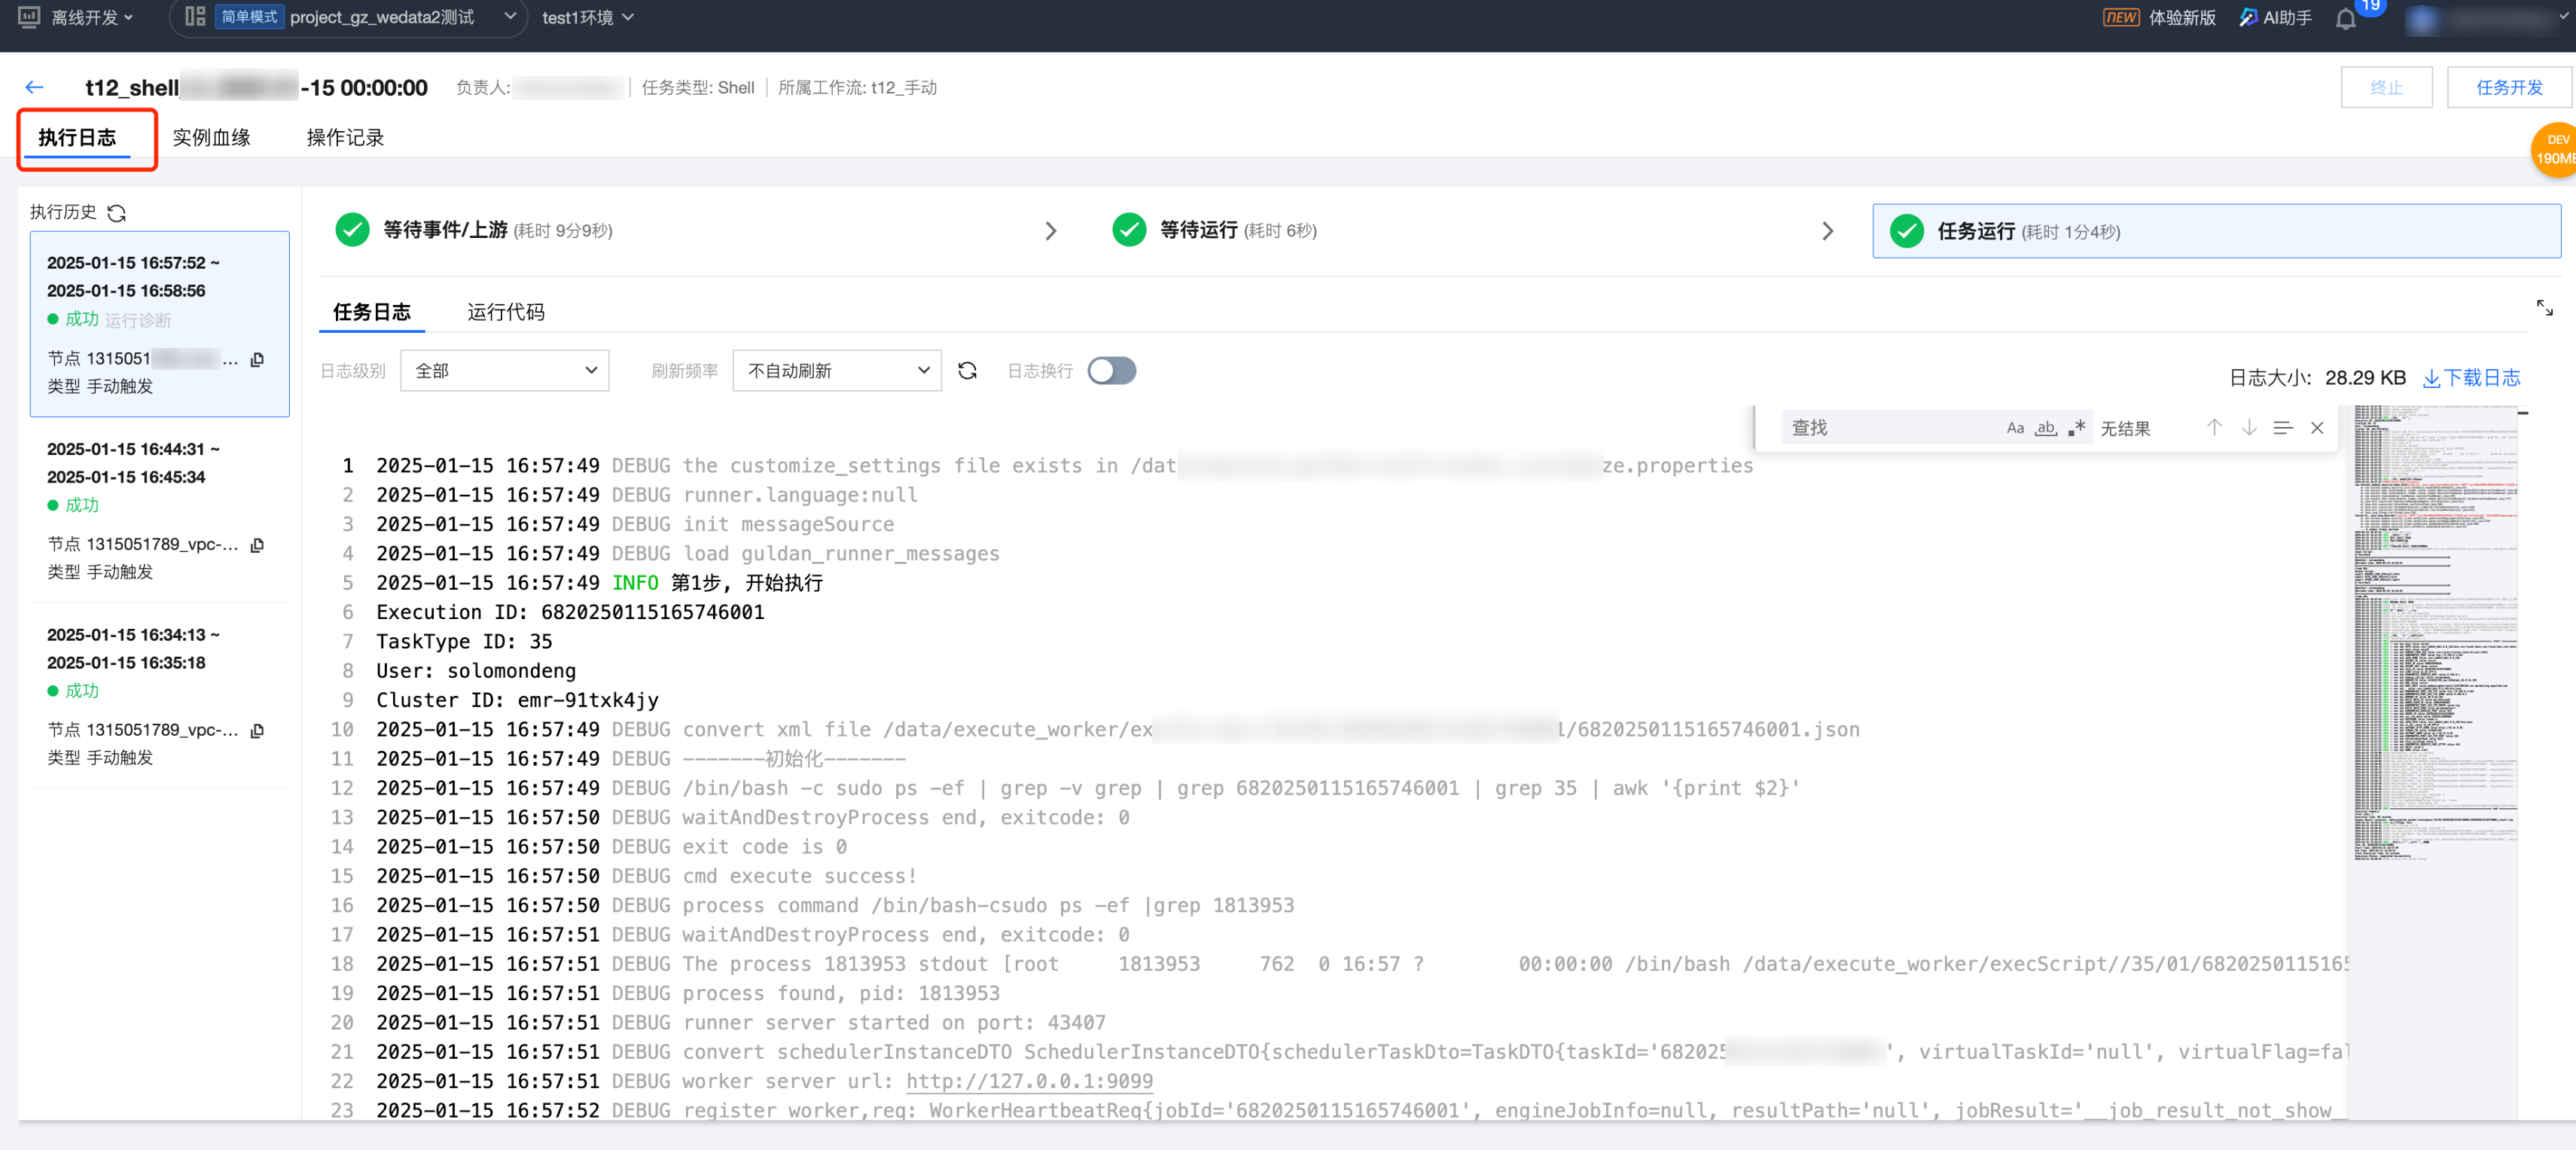Switch to the 实例血缘 tab

click(x=211, y=138)
